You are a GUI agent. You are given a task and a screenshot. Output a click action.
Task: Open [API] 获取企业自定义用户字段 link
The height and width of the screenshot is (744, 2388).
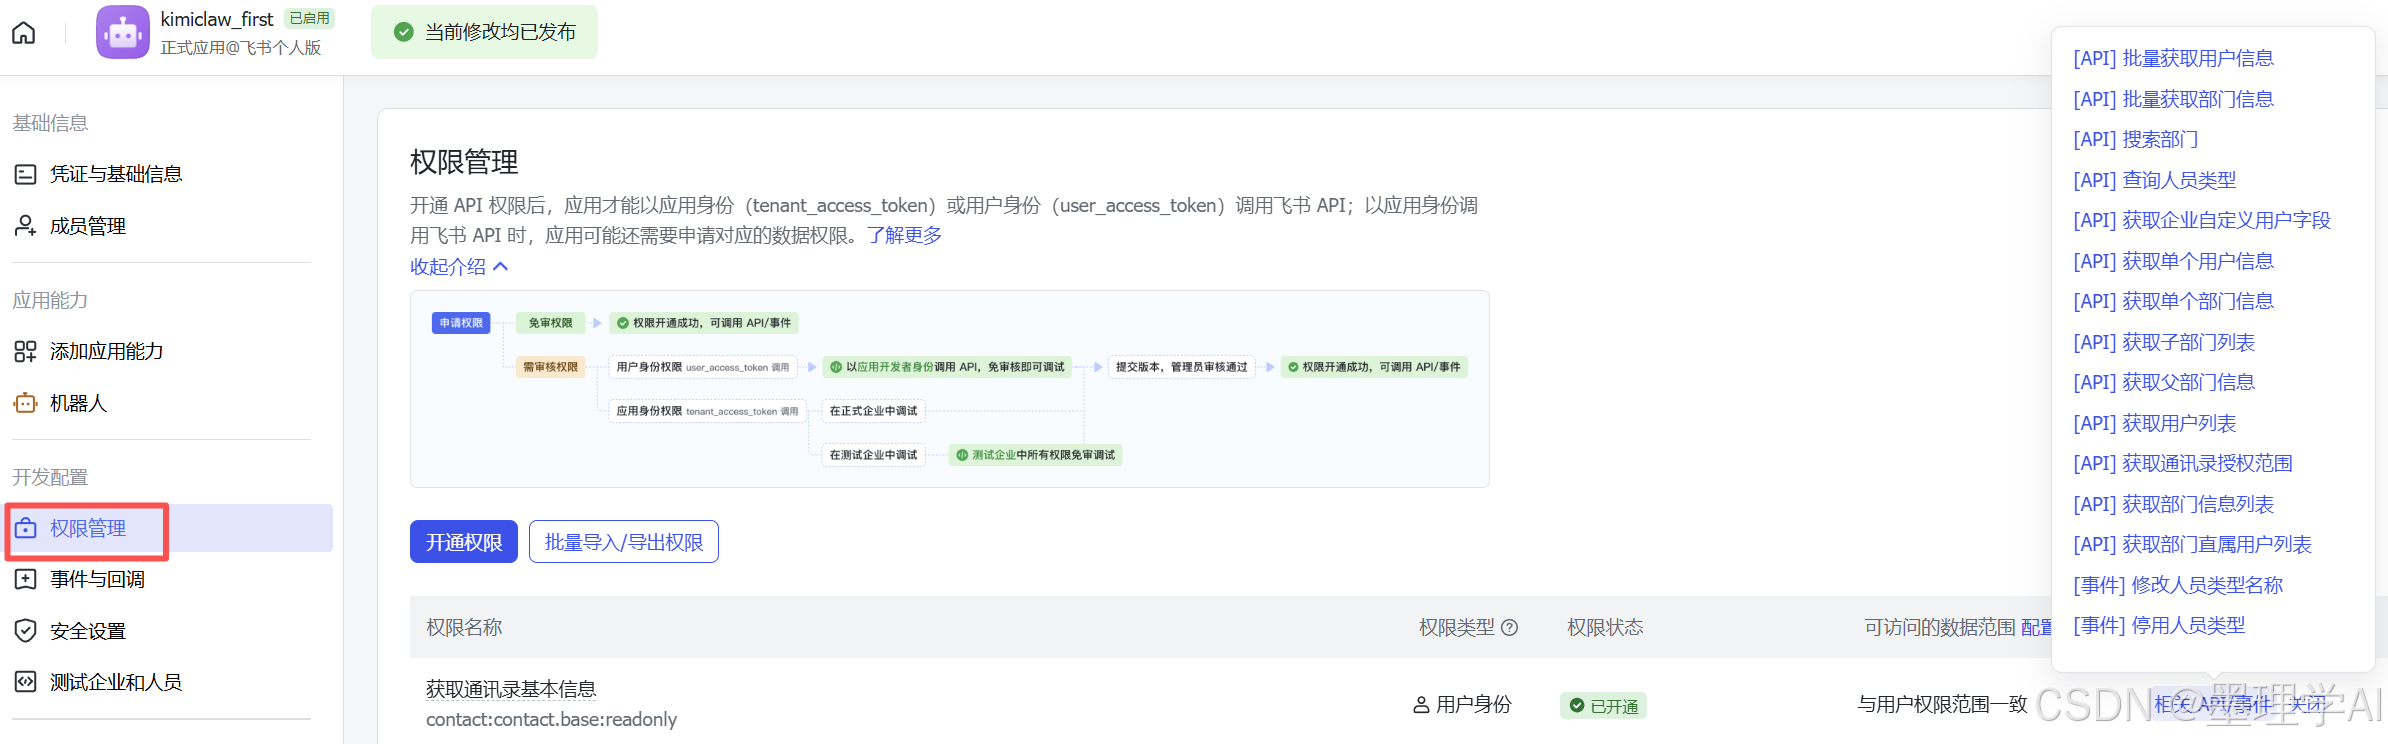pyautogui.click(x=2202, y=220)
